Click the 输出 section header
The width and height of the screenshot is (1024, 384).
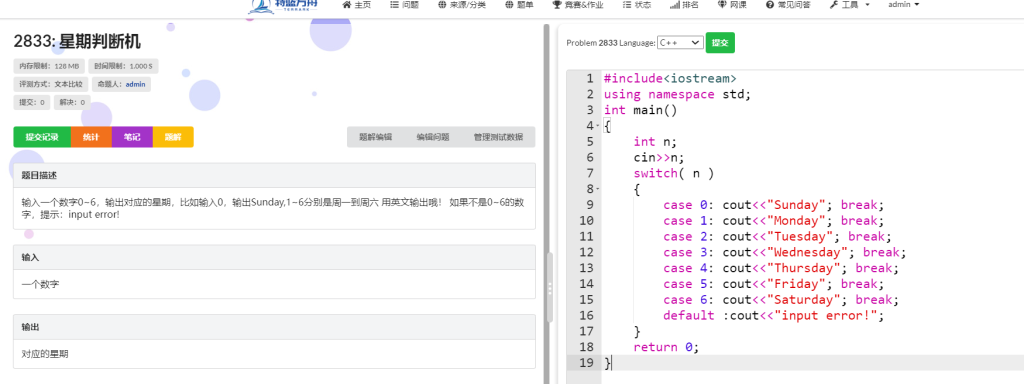[x=274, y=327]
